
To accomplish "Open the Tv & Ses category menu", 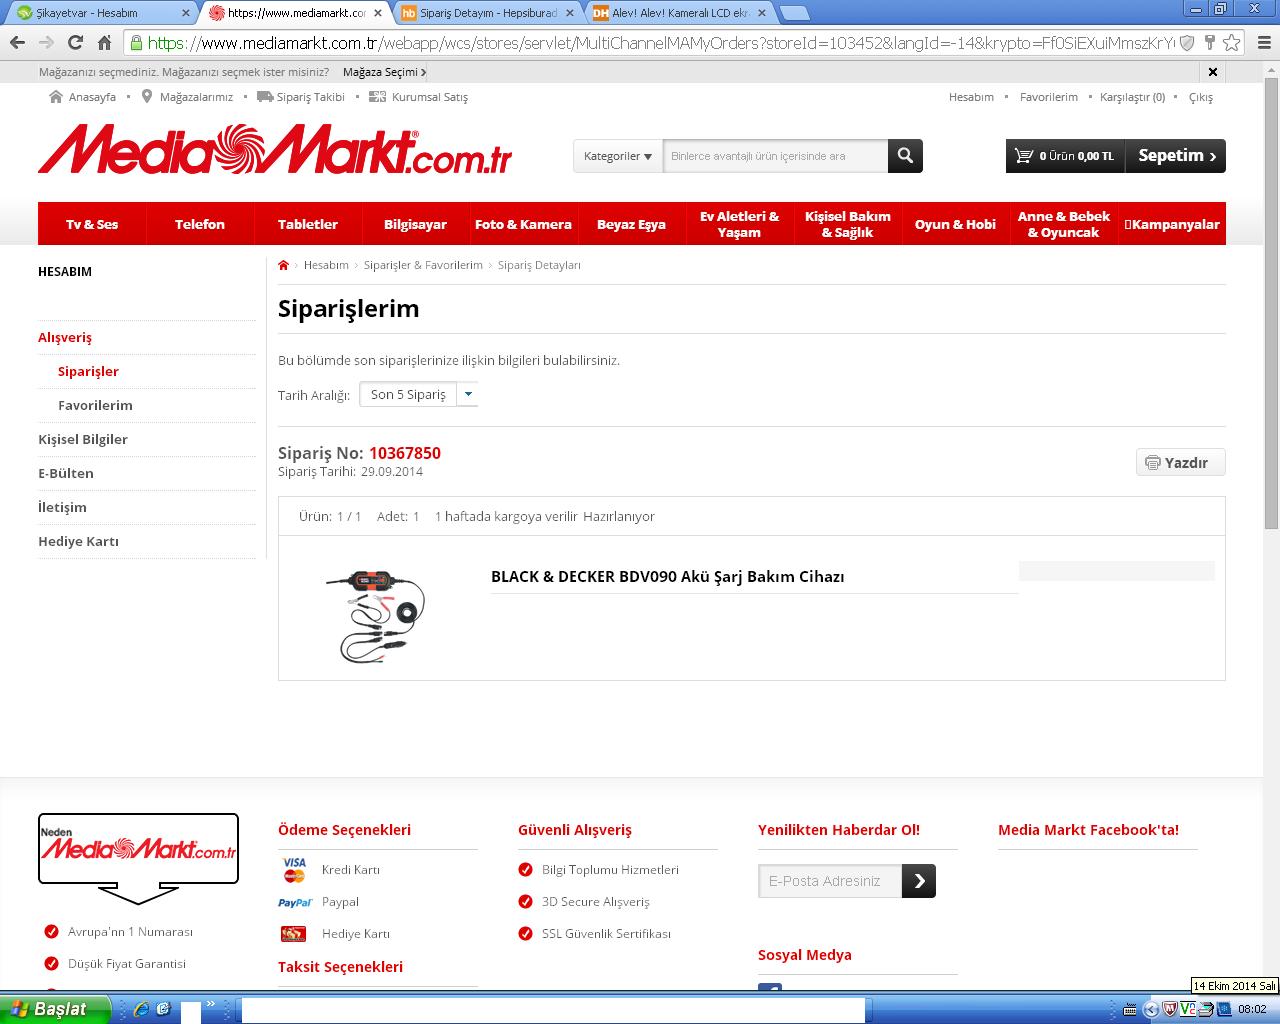I will [92, 224].
